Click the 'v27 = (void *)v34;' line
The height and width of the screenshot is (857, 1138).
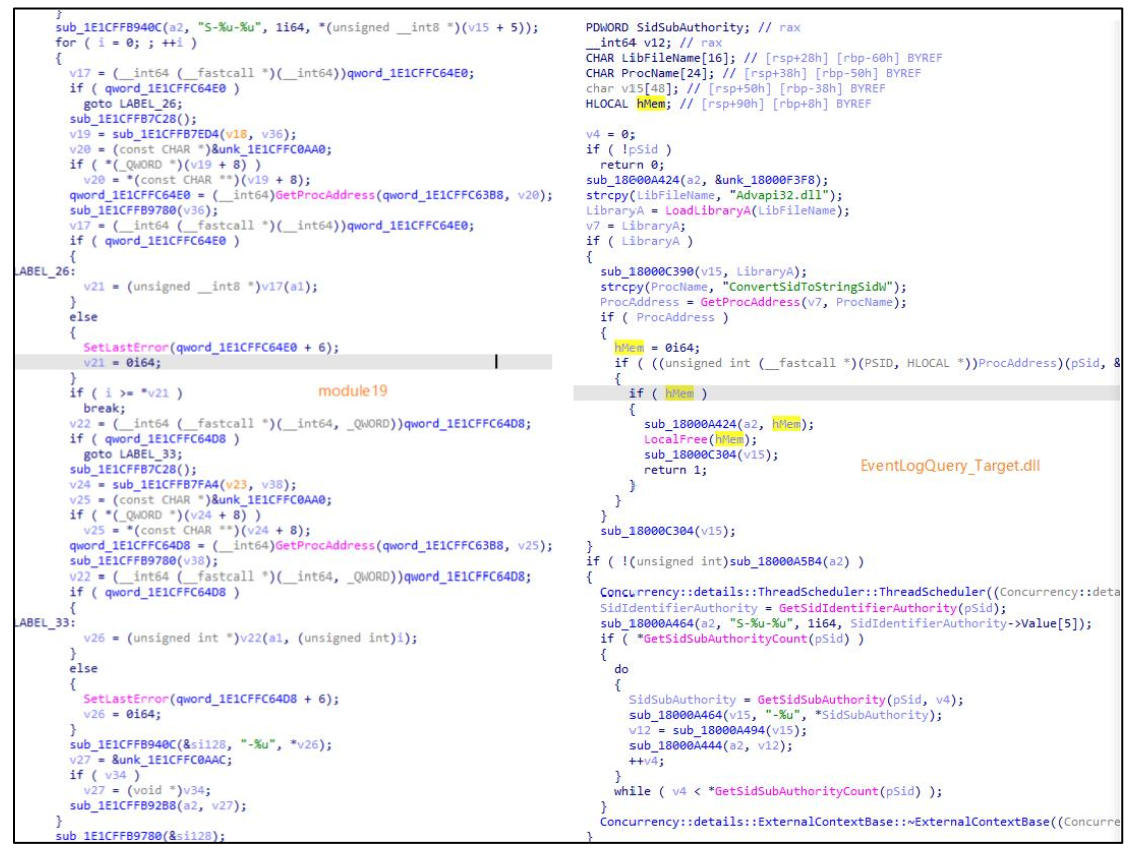click(147, 790)
